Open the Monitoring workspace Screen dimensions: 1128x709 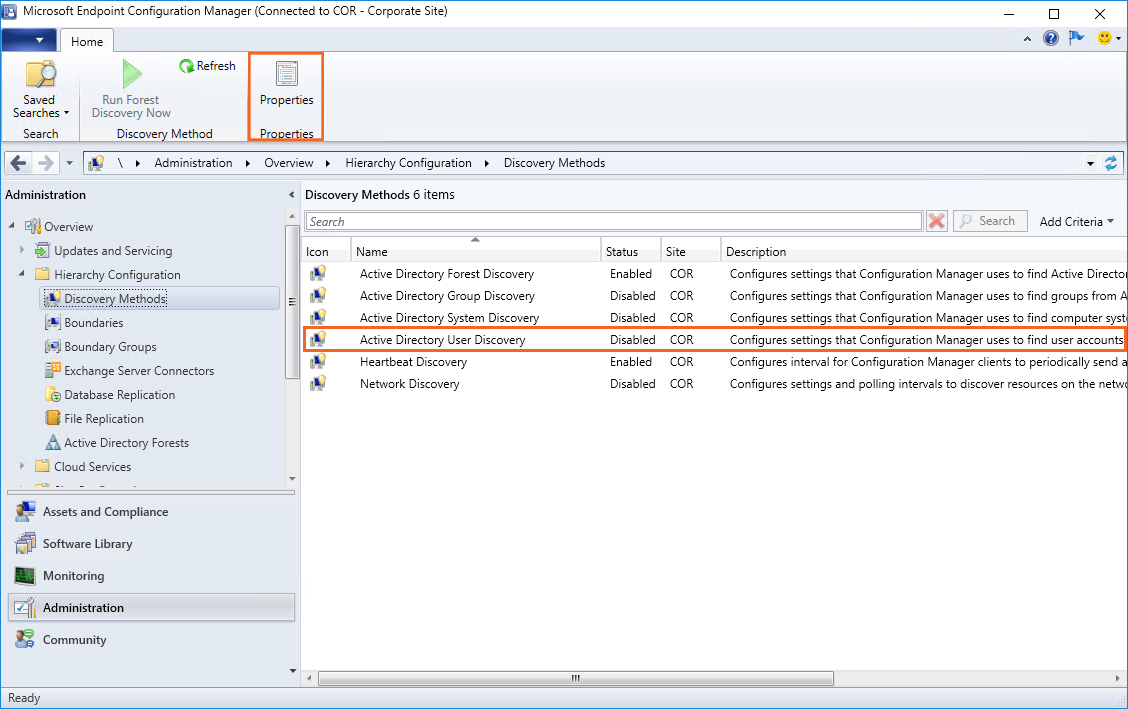(73, 576)
